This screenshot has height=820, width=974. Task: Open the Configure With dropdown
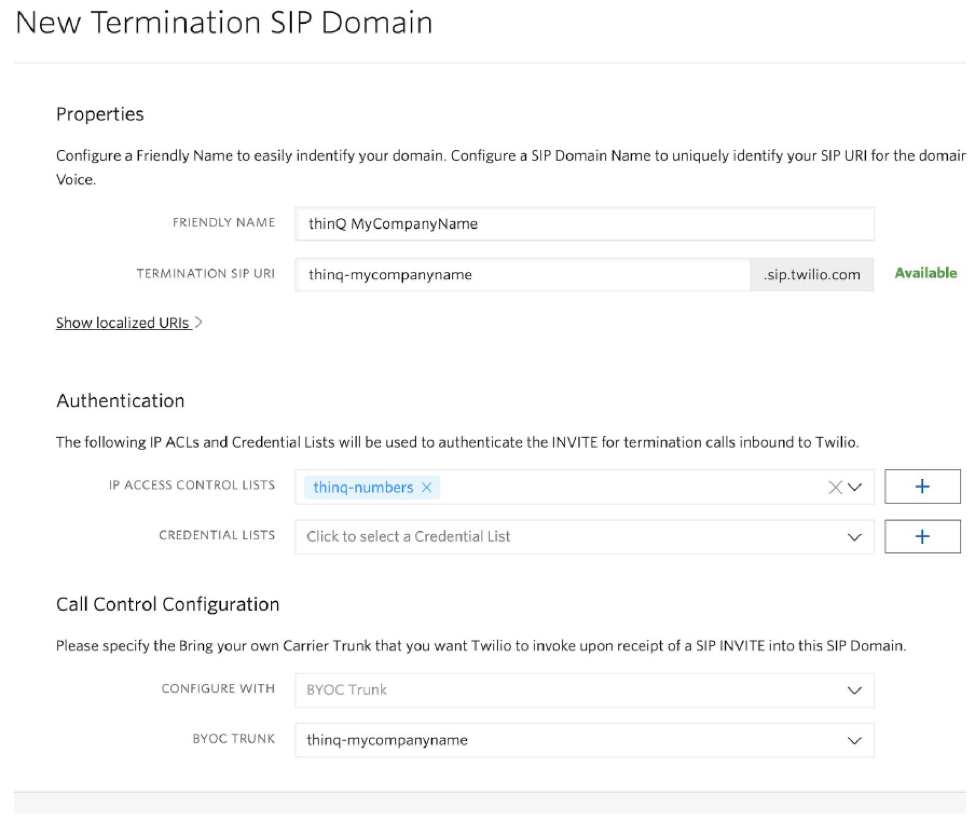tap(585, 690)
